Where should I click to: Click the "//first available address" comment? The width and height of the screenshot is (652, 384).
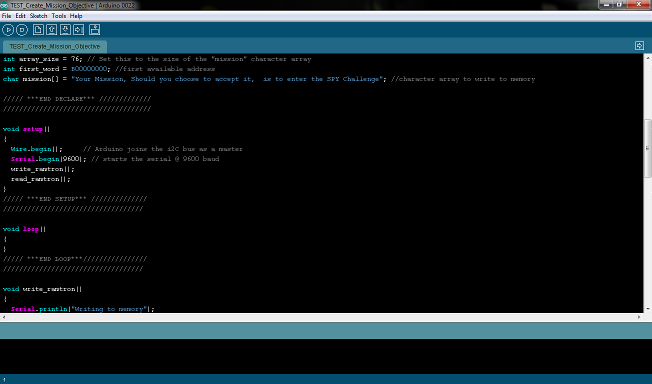pyautogui.click(x=165, y=69)
